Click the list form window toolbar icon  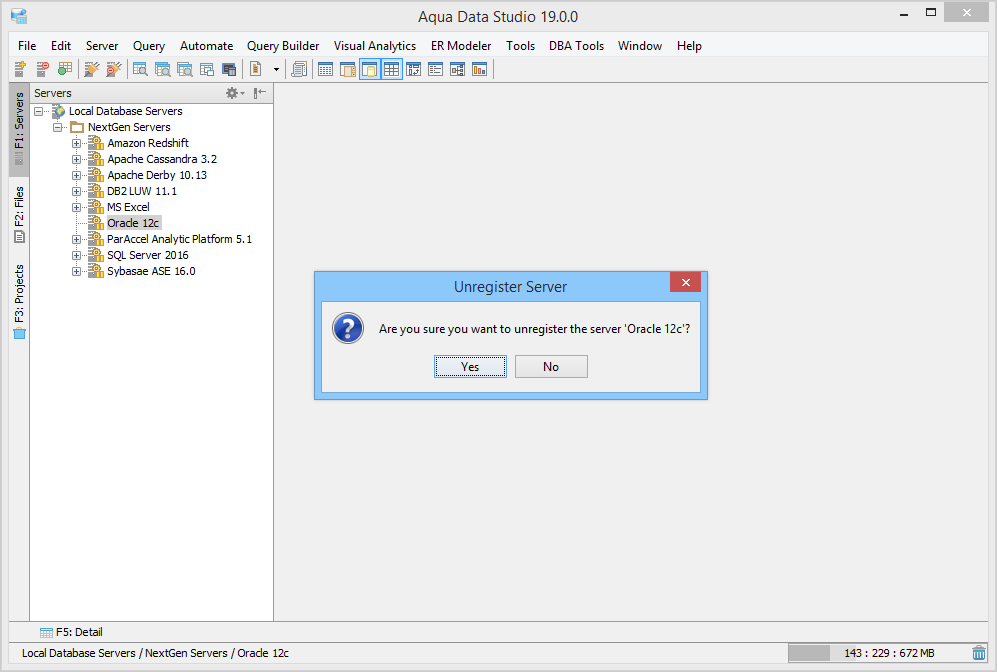click(436, 69)
